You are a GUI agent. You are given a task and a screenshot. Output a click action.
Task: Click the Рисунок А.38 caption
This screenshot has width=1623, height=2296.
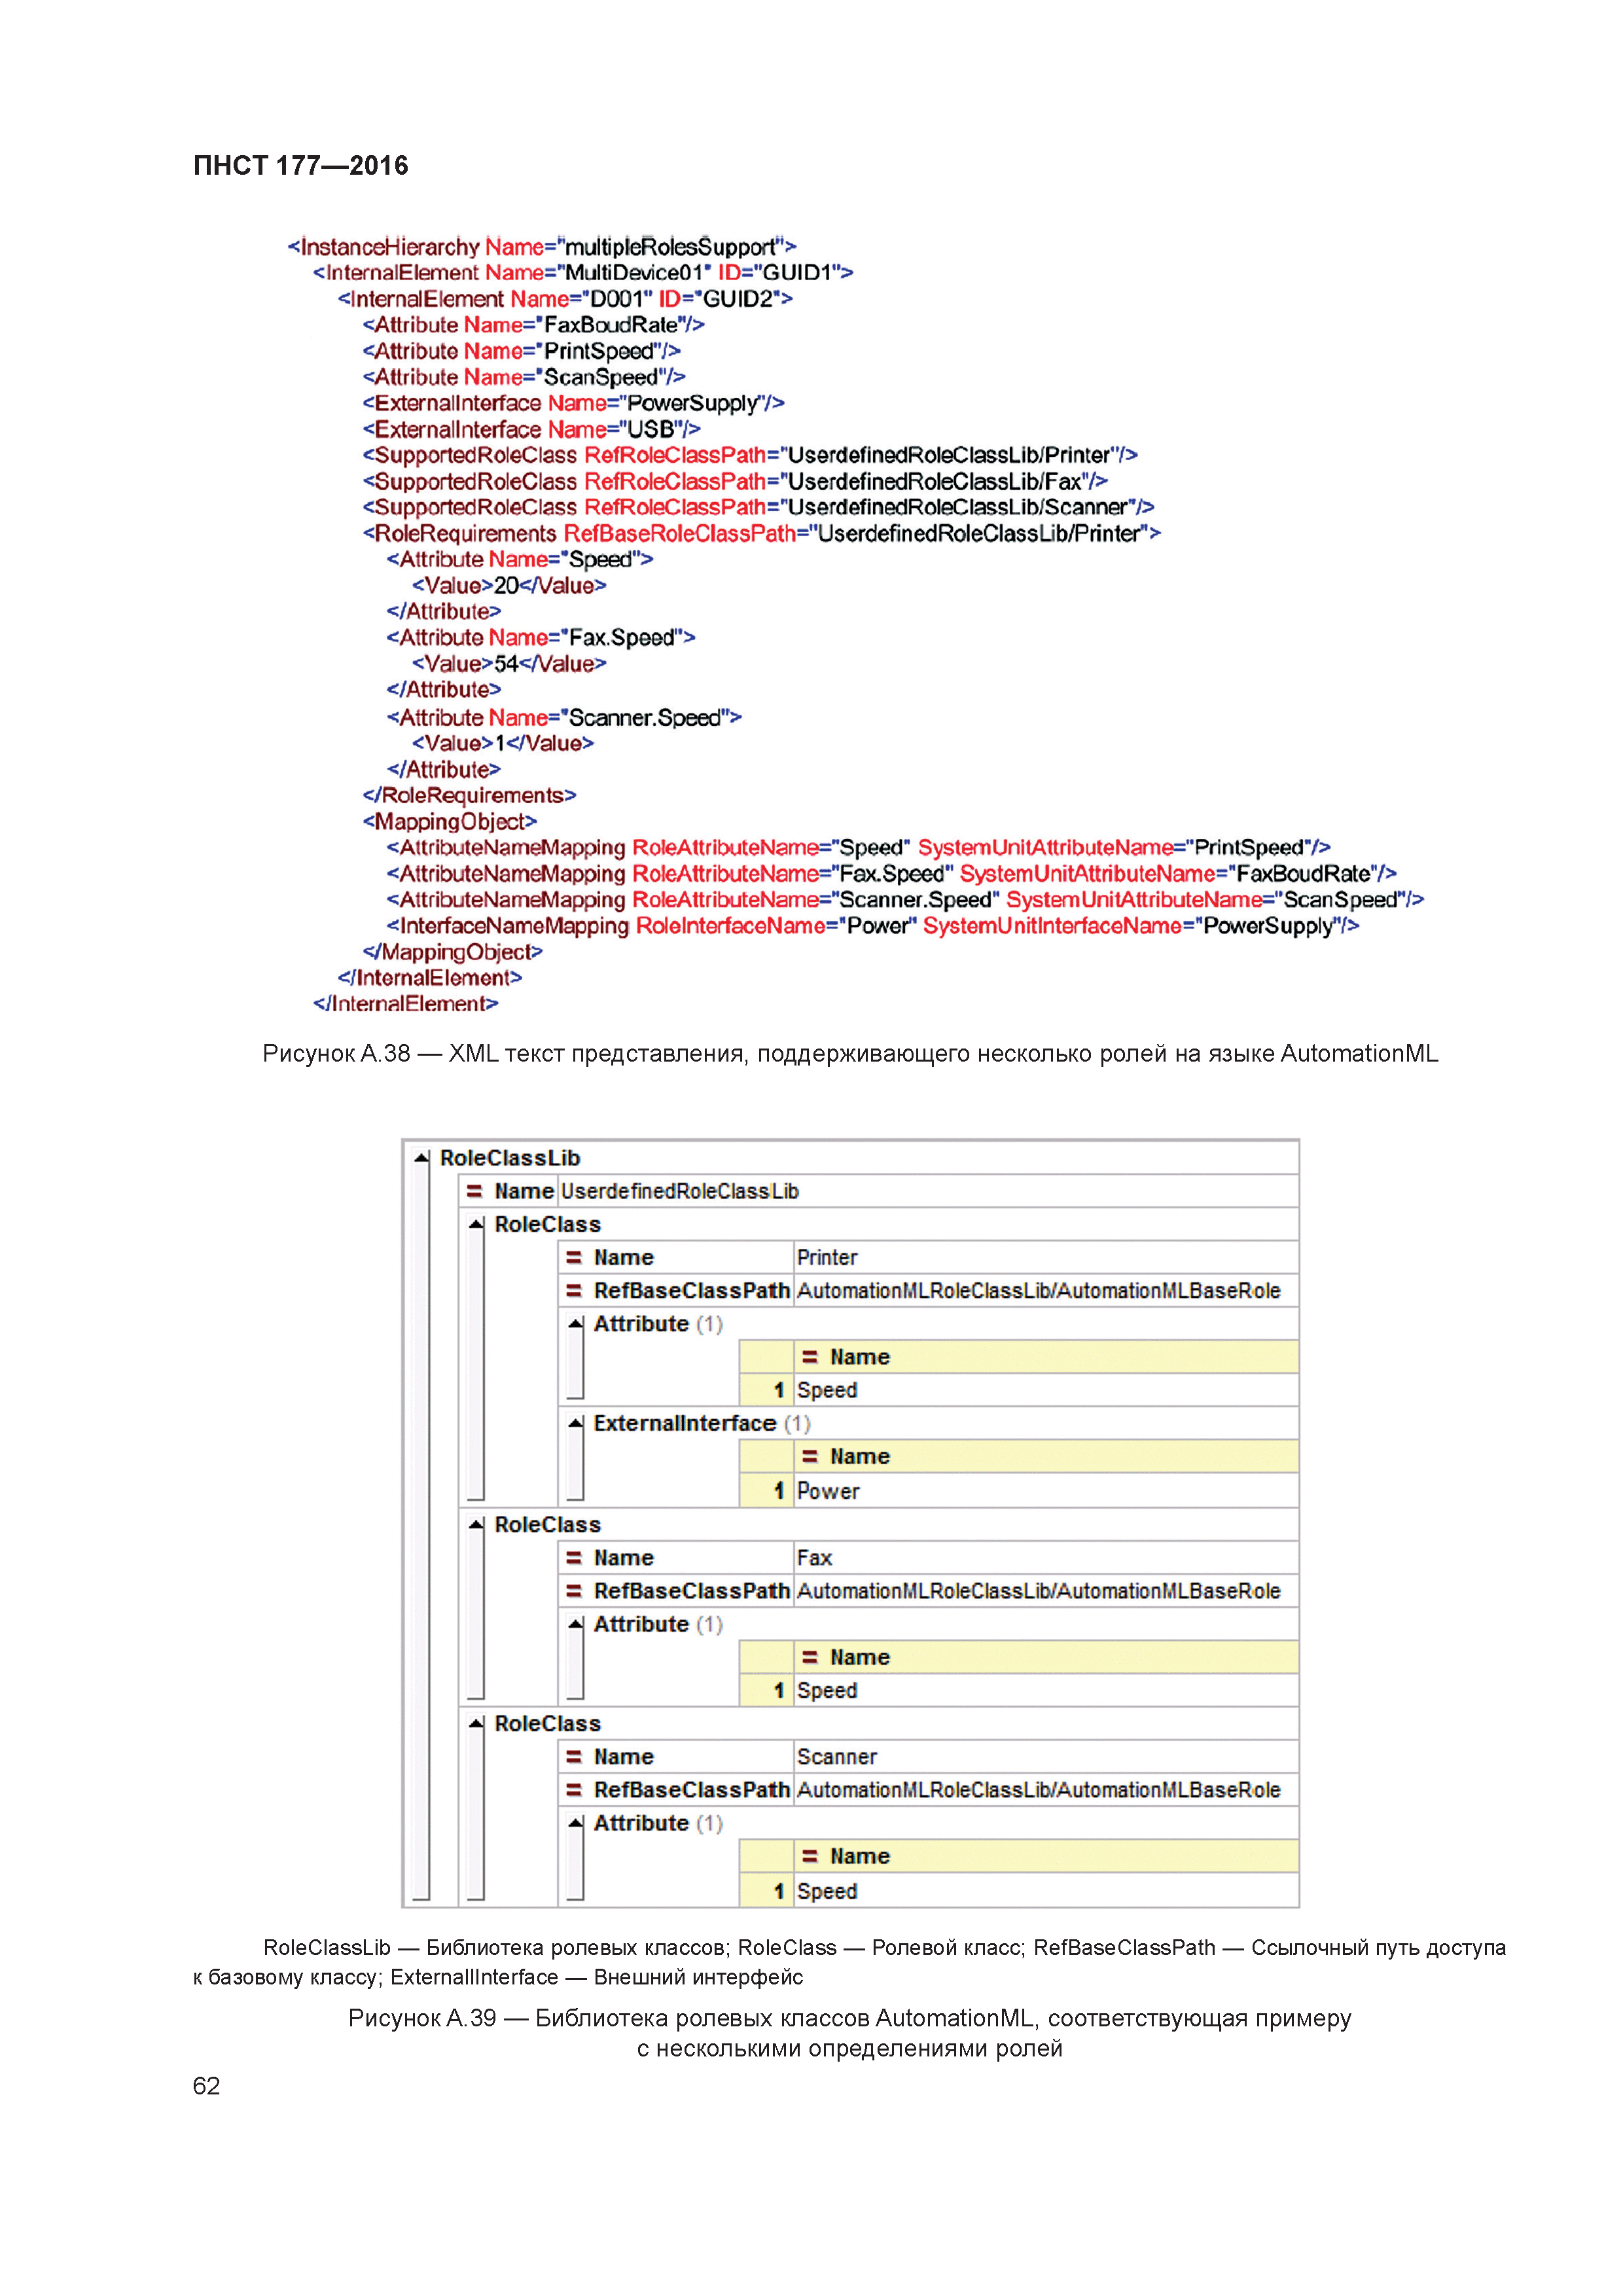pyautogui.click(x=850, y=1053)
